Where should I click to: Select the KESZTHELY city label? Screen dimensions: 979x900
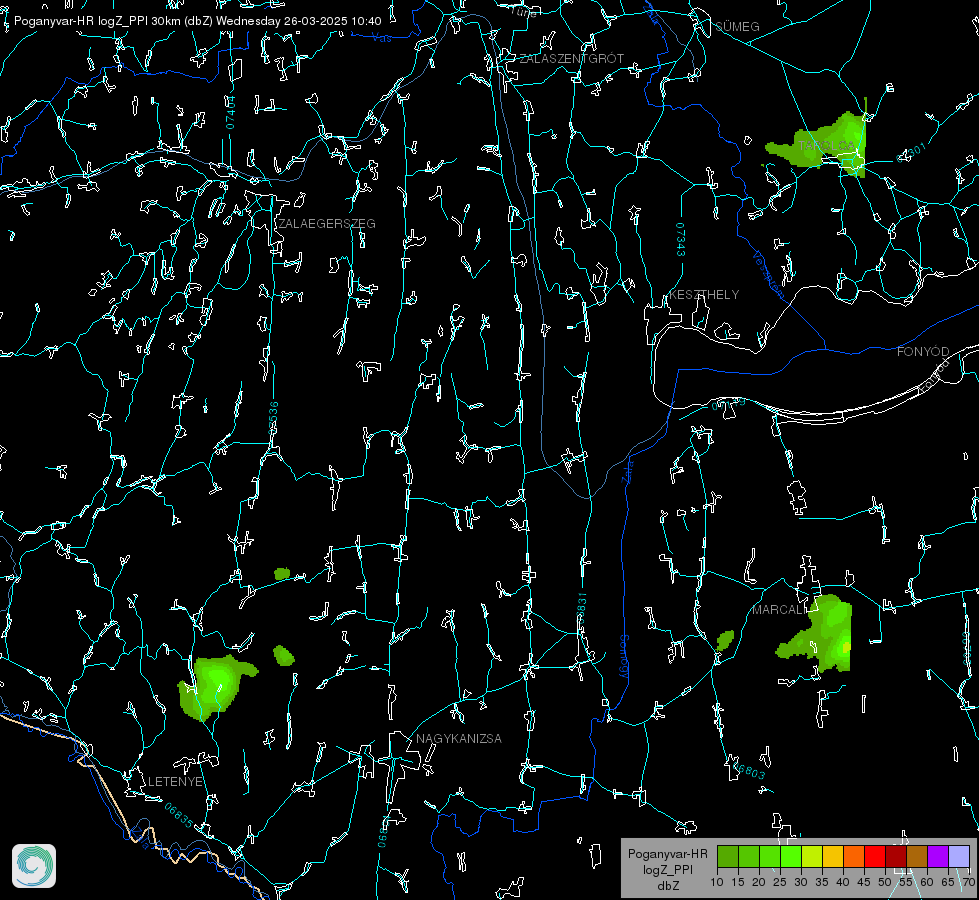(x=704, y=294)
